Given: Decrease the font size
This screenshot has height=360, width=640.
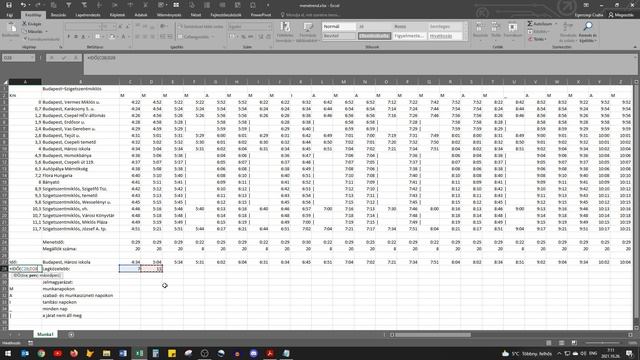Looking at the screenshot, I should pyautogui.click(x=127, y=27).
